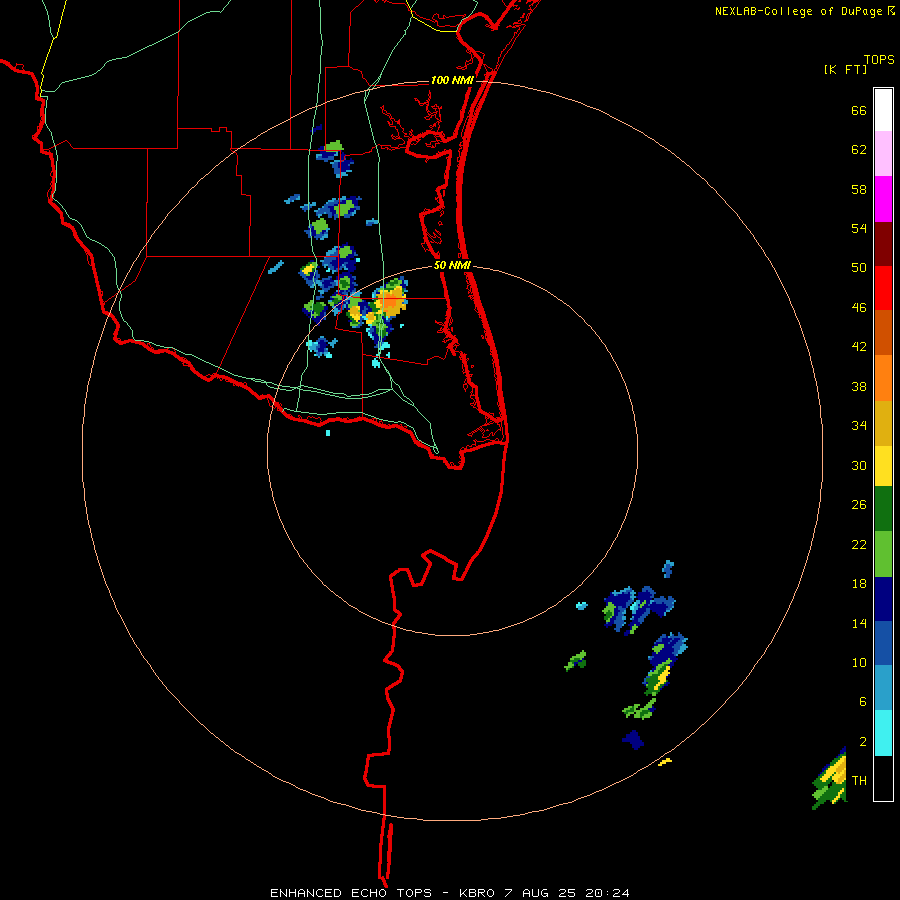Click the '42' legend value
This screenshot has width=900, height=900.
point(859,347)
